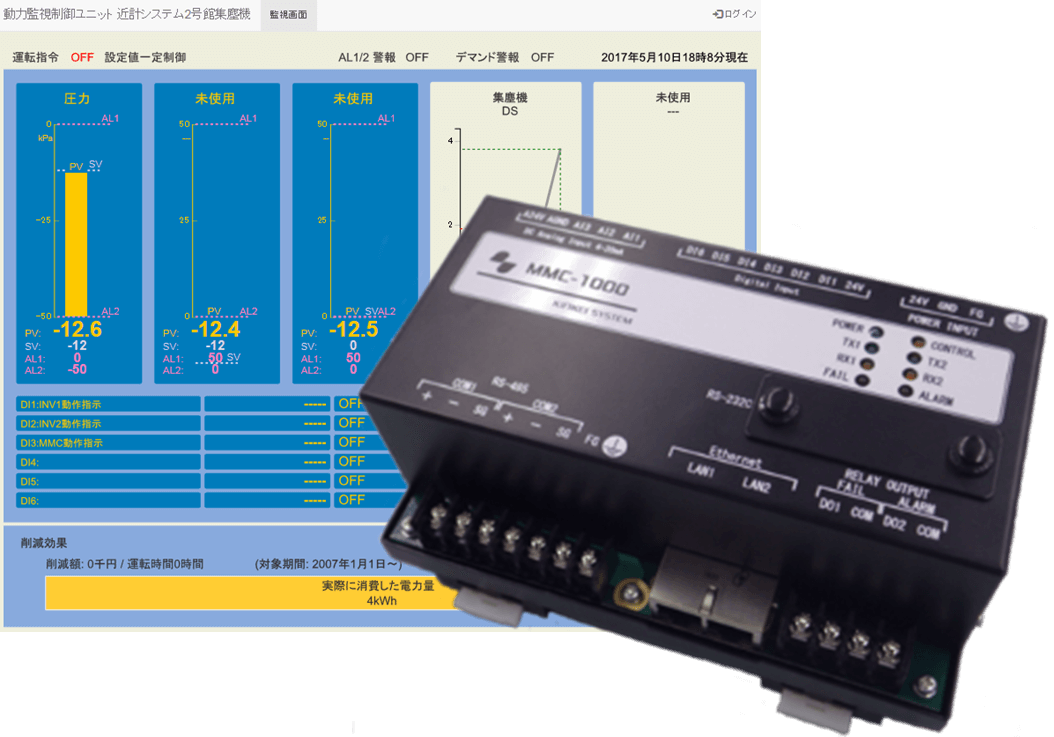The height and width of the screenshot is (737, 1054).
Task: Click the date 2017年5月10日18時8分現在
Action: point(674,58)
